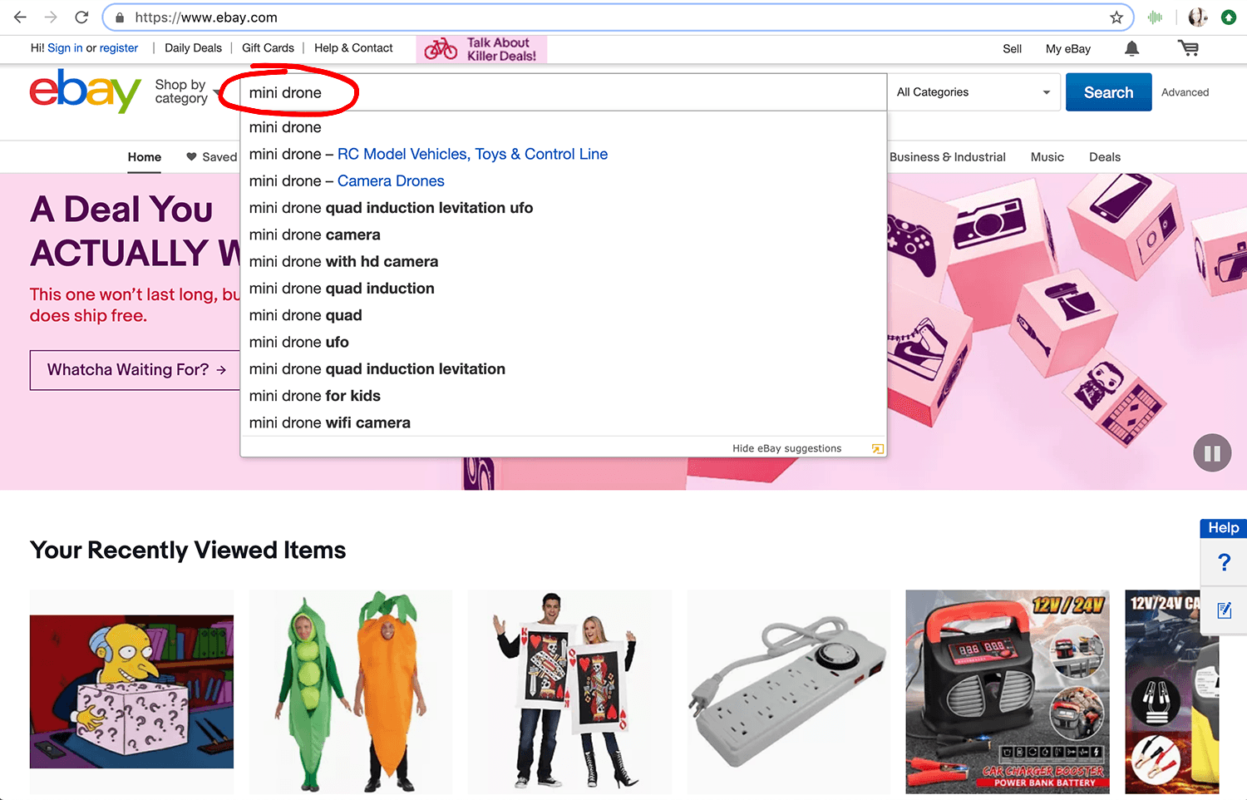The image size is (1247, 800).
Task: Open the carrot and pea costume thumbnail
Action: pos(350,691)
